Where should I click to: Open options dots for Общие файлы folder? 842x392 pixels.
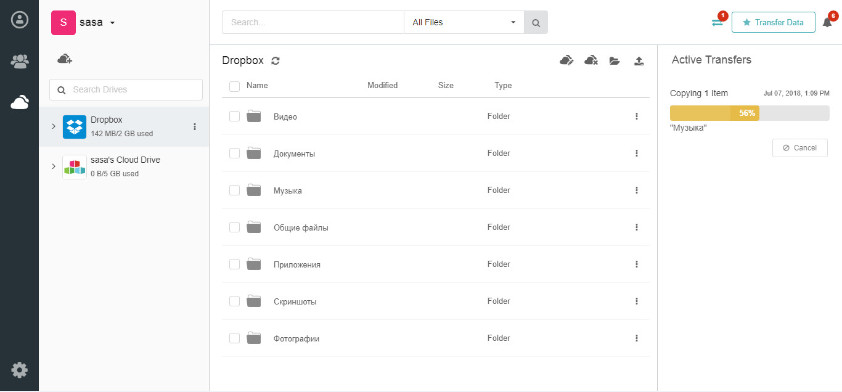[636, 227]
